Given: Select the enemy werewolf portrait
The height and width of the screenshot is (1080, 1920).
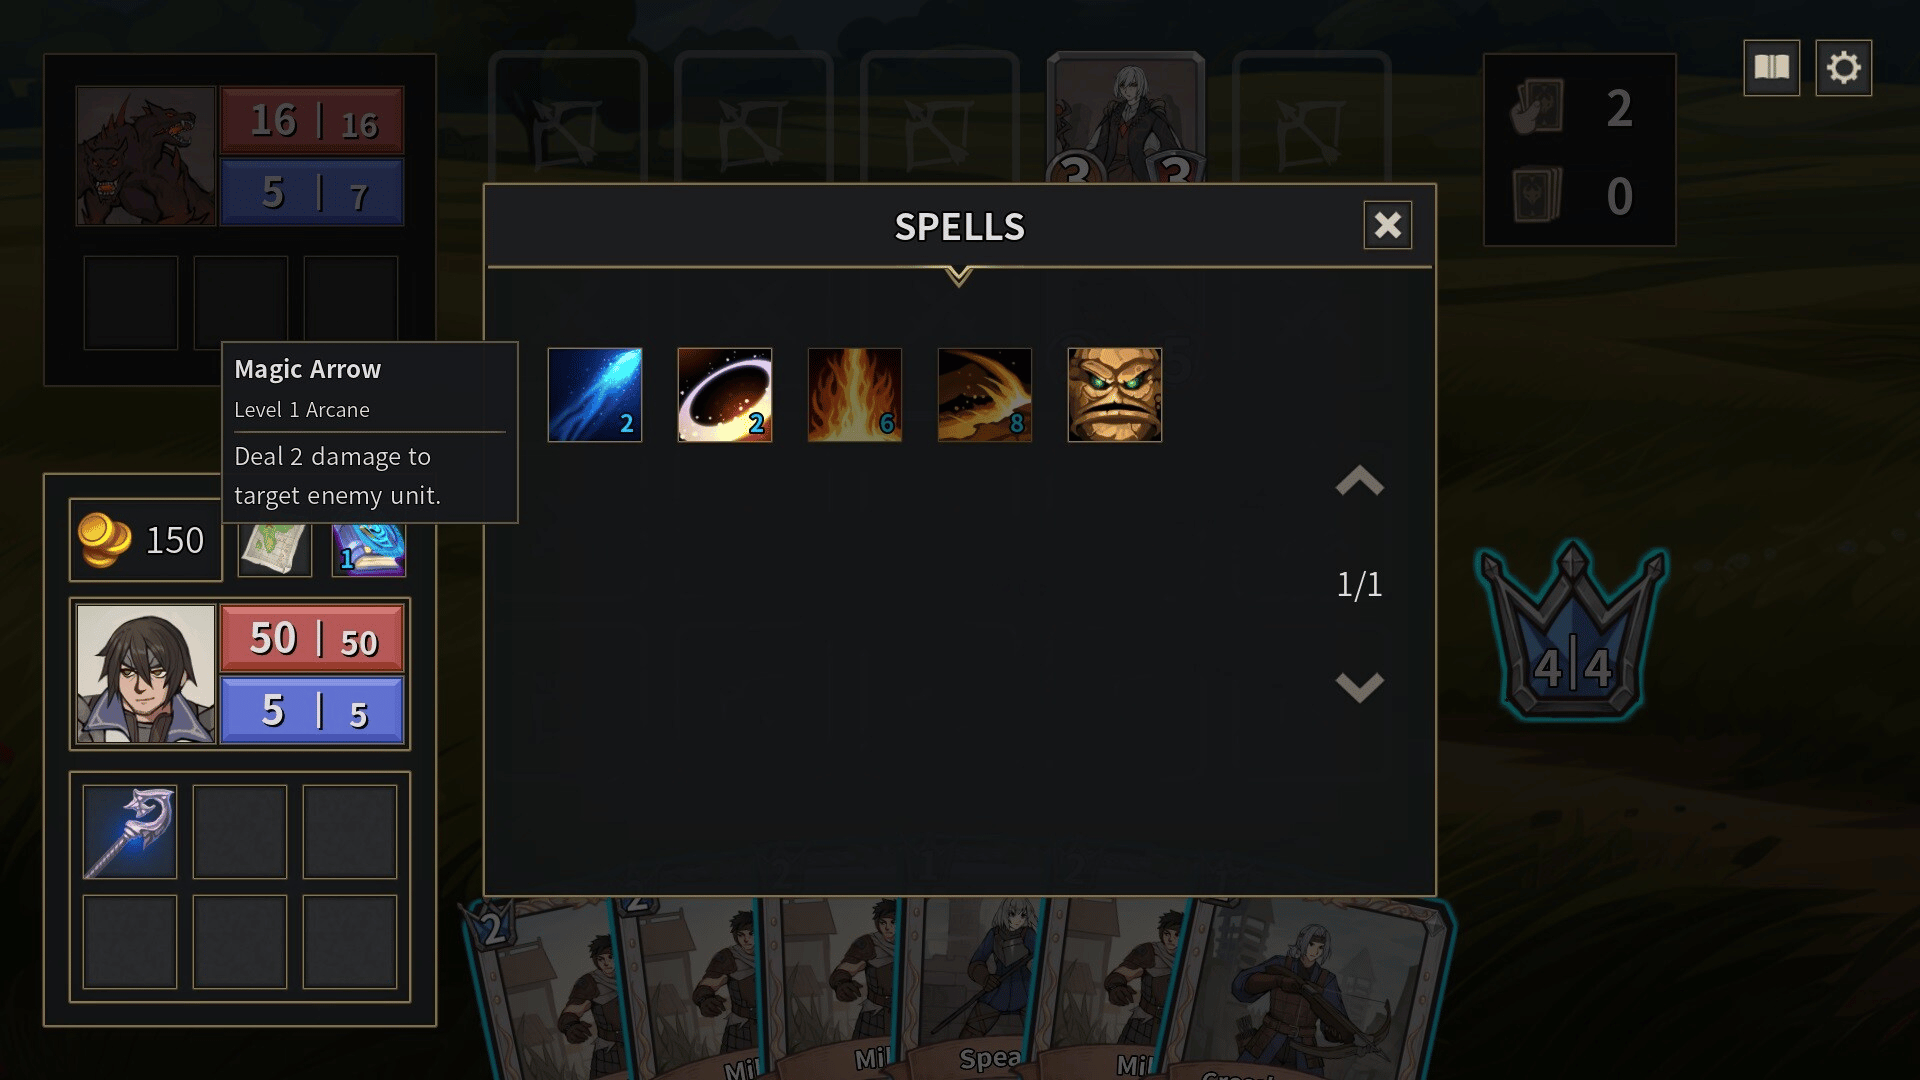Looking at the screenshot, I should coord(146,156).
